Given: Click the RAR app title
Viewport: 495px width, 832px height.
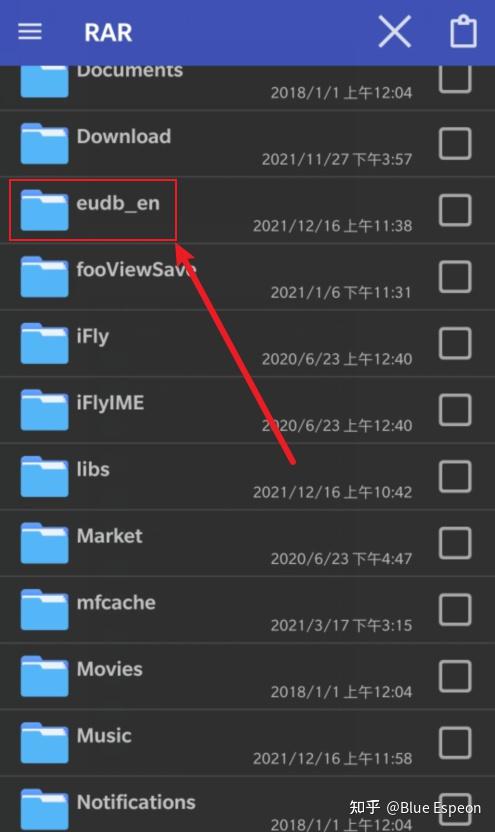Looking at the screenshot, I should tap(108, 32).
